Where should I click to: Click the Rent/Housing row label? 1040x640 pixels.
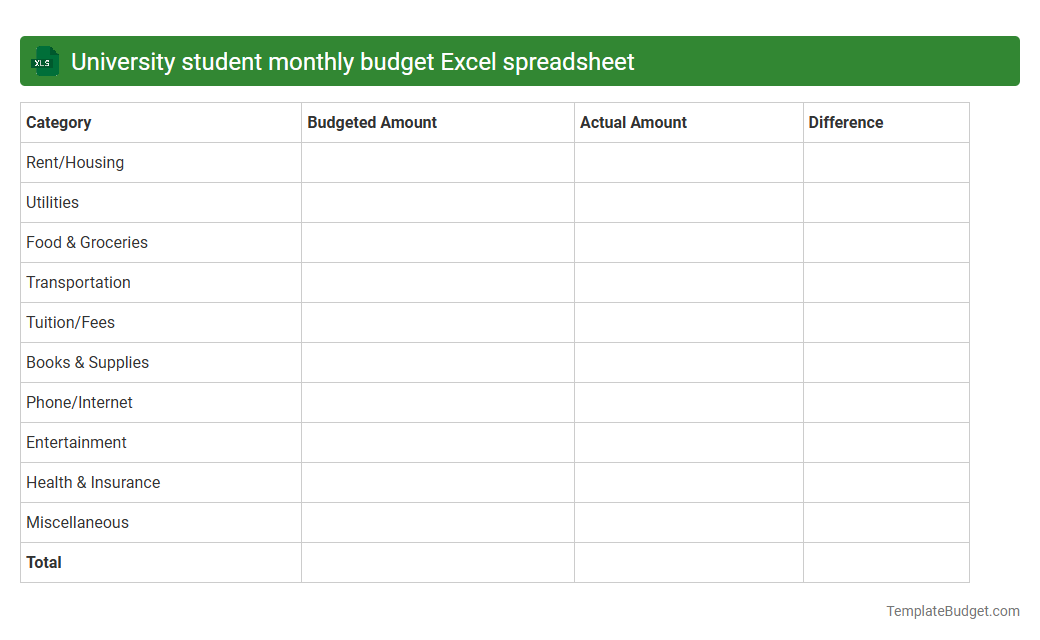(75, 162)
